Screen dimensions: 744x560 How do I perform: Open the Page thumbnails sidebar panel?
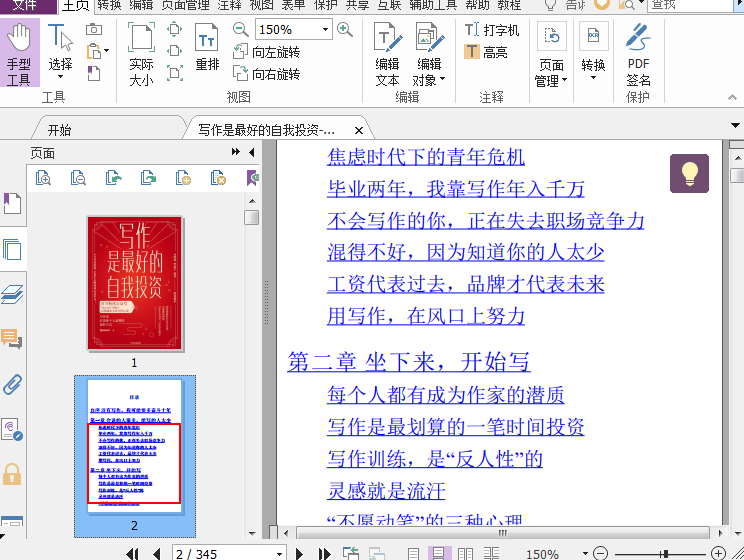tap(12, 249)
